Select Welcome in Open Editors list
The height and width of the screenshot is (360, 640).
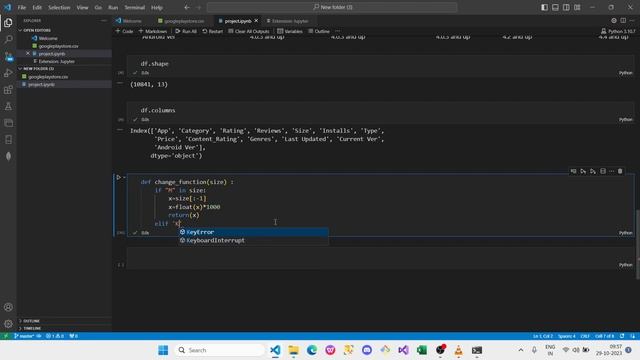click(48, 38)
